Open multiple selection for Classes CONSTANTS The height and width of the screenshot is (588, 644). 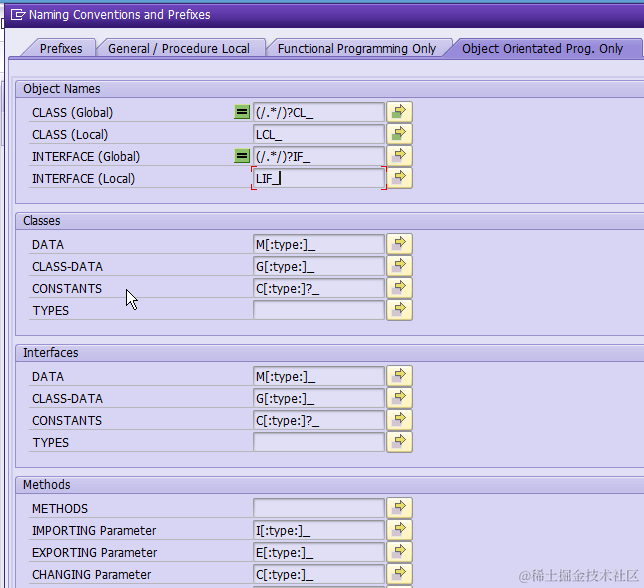[399, 288]
